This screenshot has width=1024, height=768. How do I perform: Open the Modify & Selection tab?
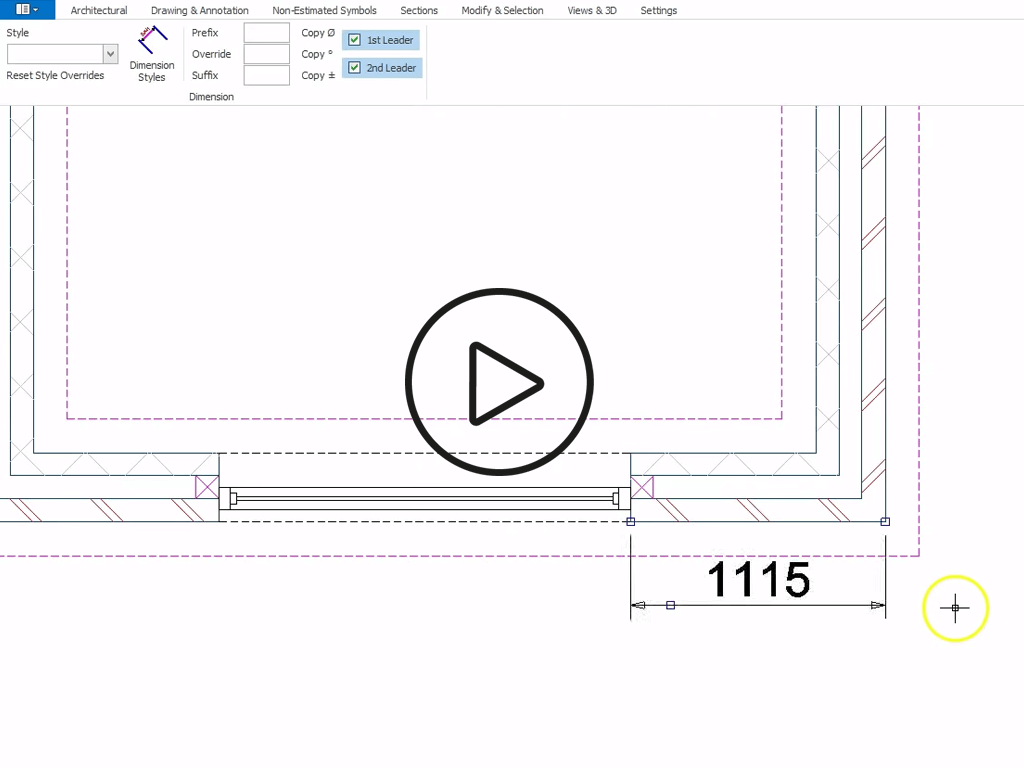coord(502,10)
